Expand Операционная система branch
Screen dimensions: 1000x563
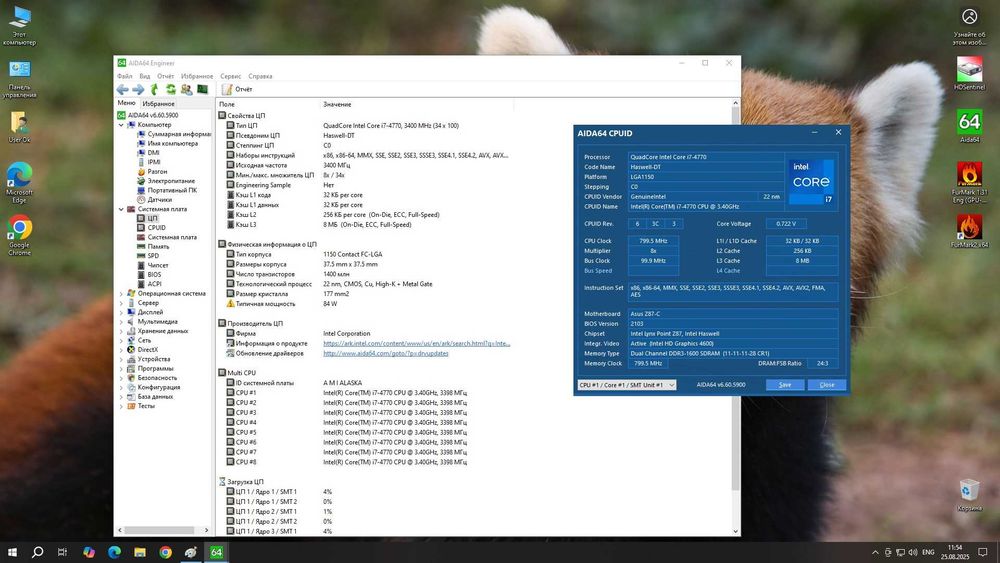[121, 293]
